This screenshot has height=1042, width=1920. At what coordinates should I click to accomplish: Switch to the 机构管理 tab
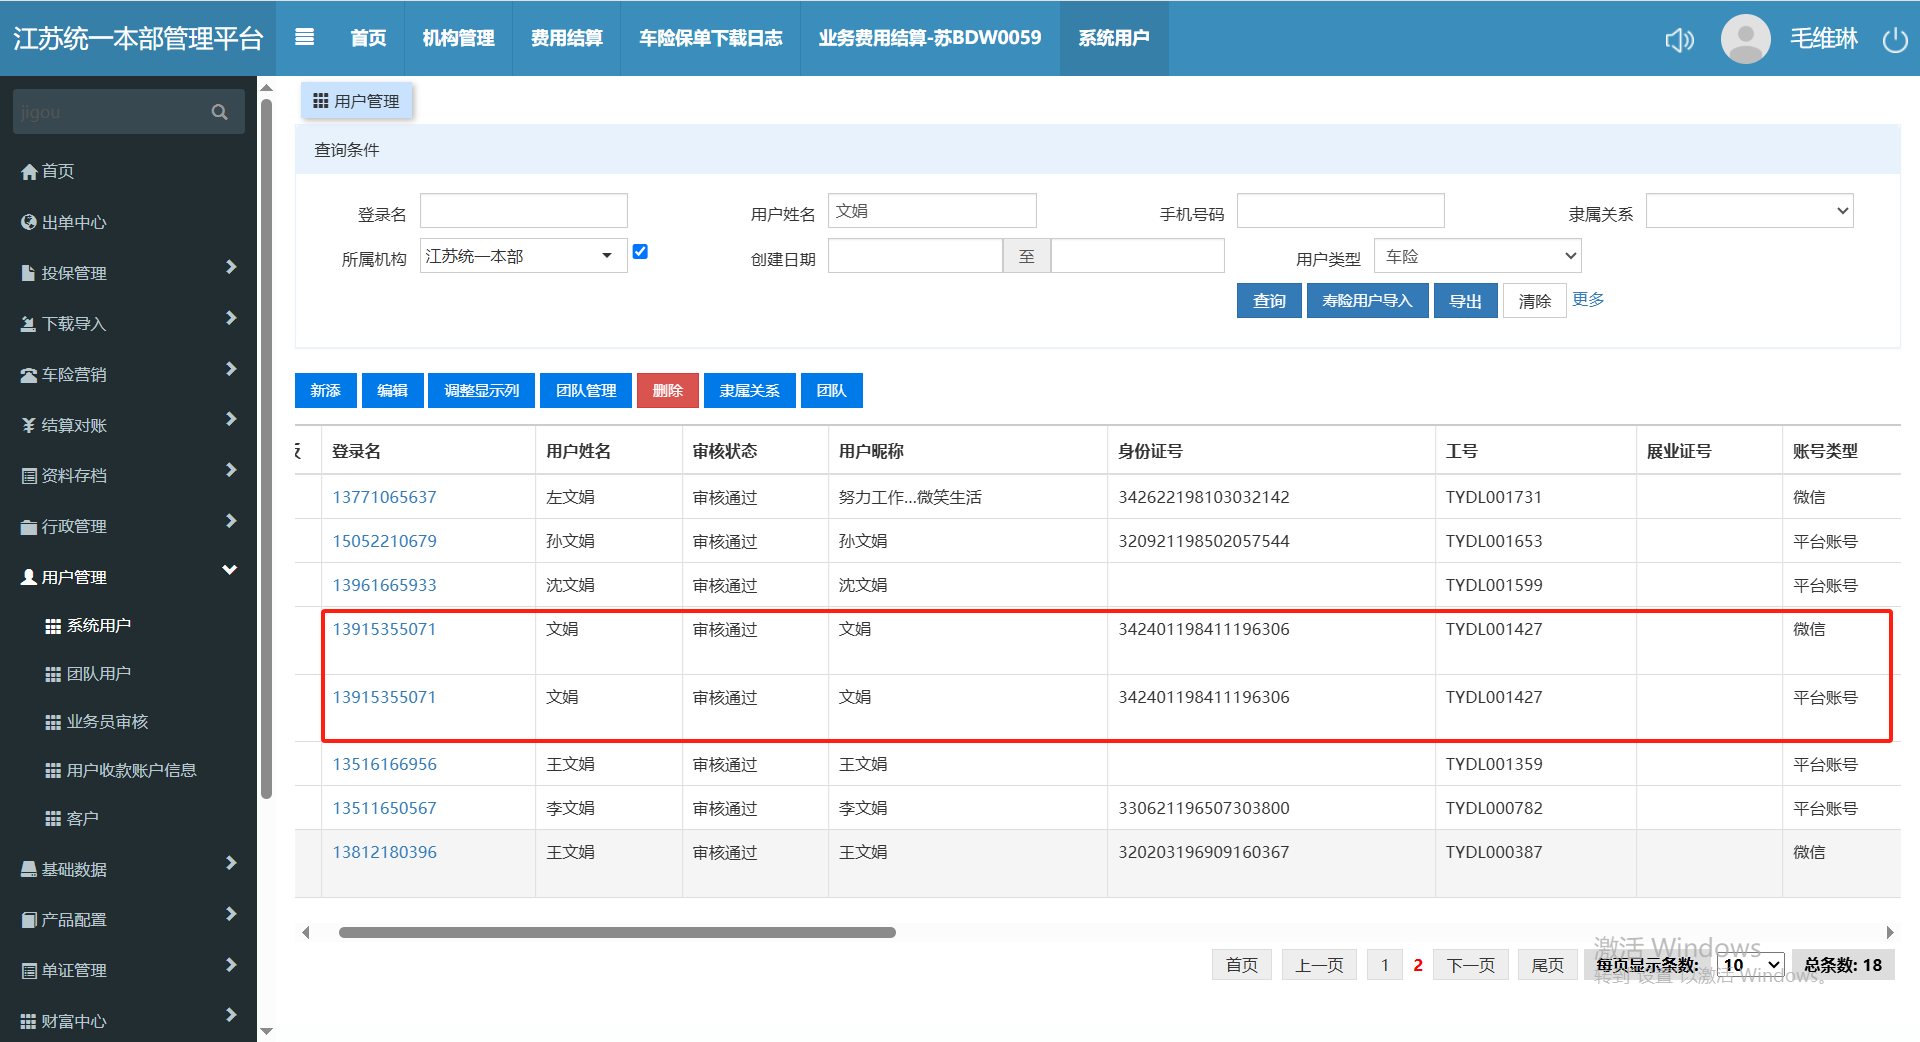pos(458,38)
